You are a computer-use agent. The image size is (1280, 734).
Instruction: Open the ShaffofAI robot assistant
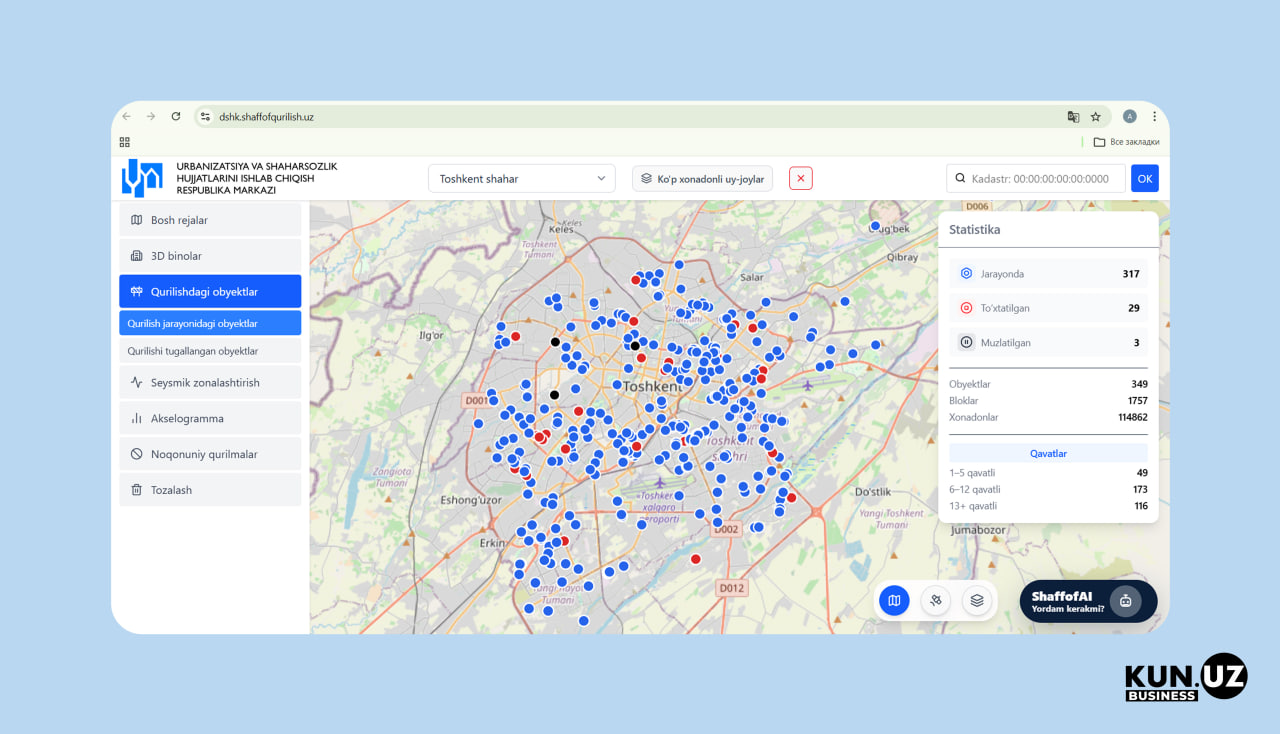point(1125,601)
